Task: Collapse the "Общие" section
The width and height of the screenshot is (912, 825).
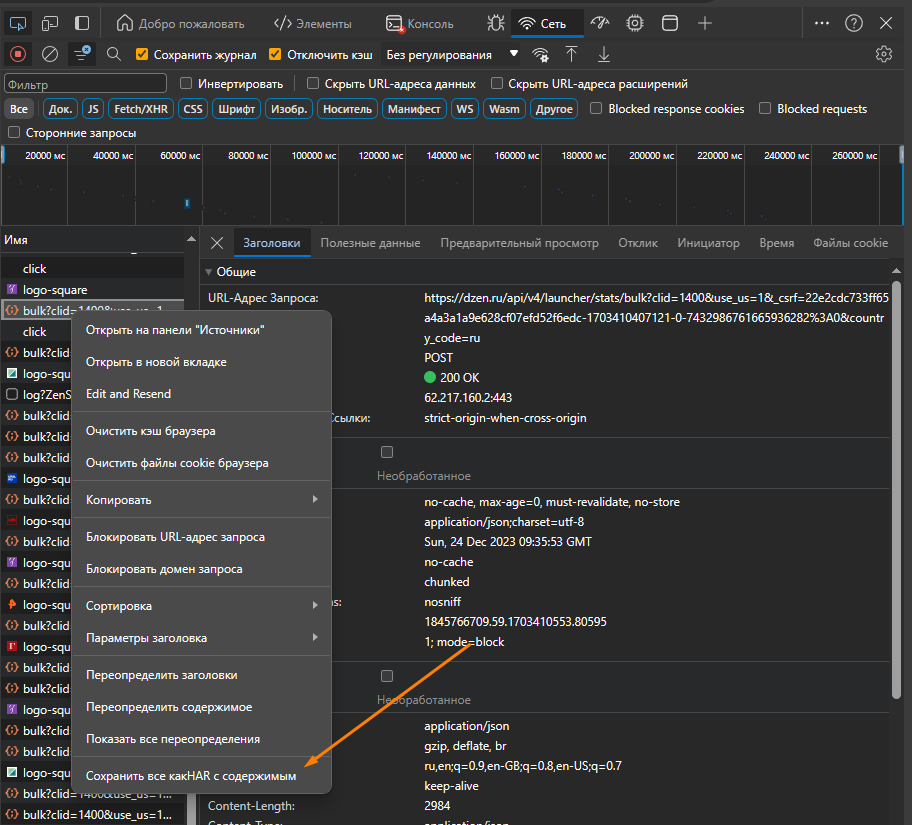Action: (209, 272)
